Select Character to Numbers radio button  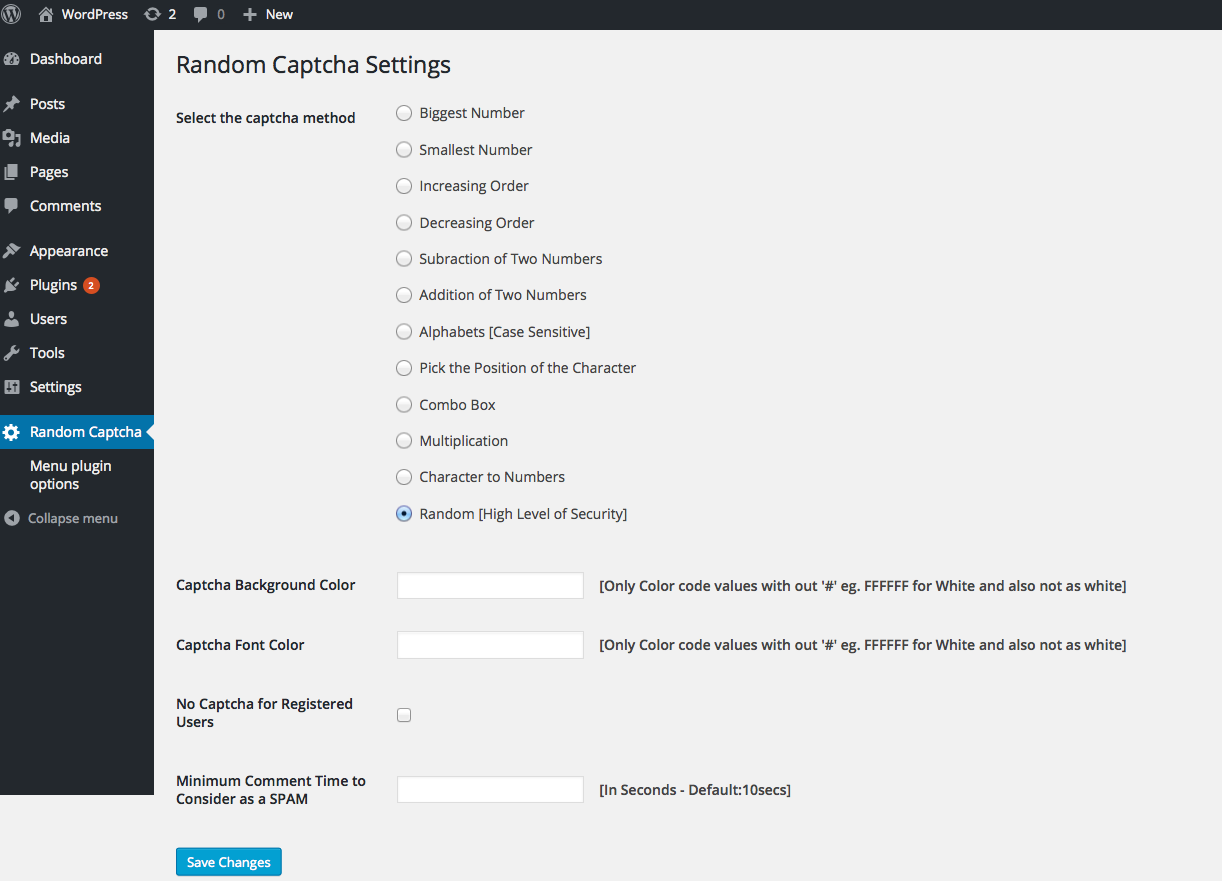coord(404,477)
